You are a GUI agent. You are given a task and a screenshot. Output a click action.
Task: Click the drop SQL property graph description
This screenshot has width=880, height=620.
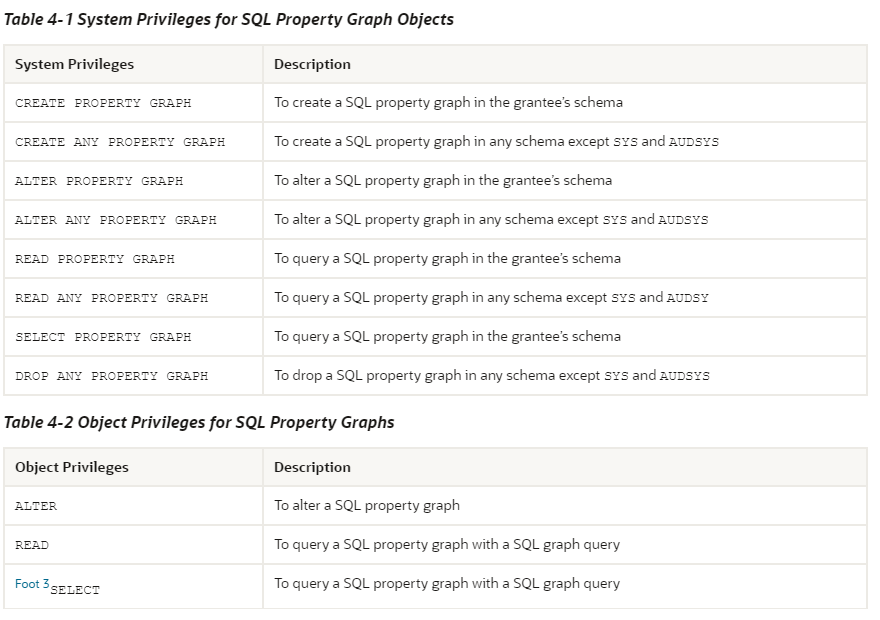pos(492,375)
